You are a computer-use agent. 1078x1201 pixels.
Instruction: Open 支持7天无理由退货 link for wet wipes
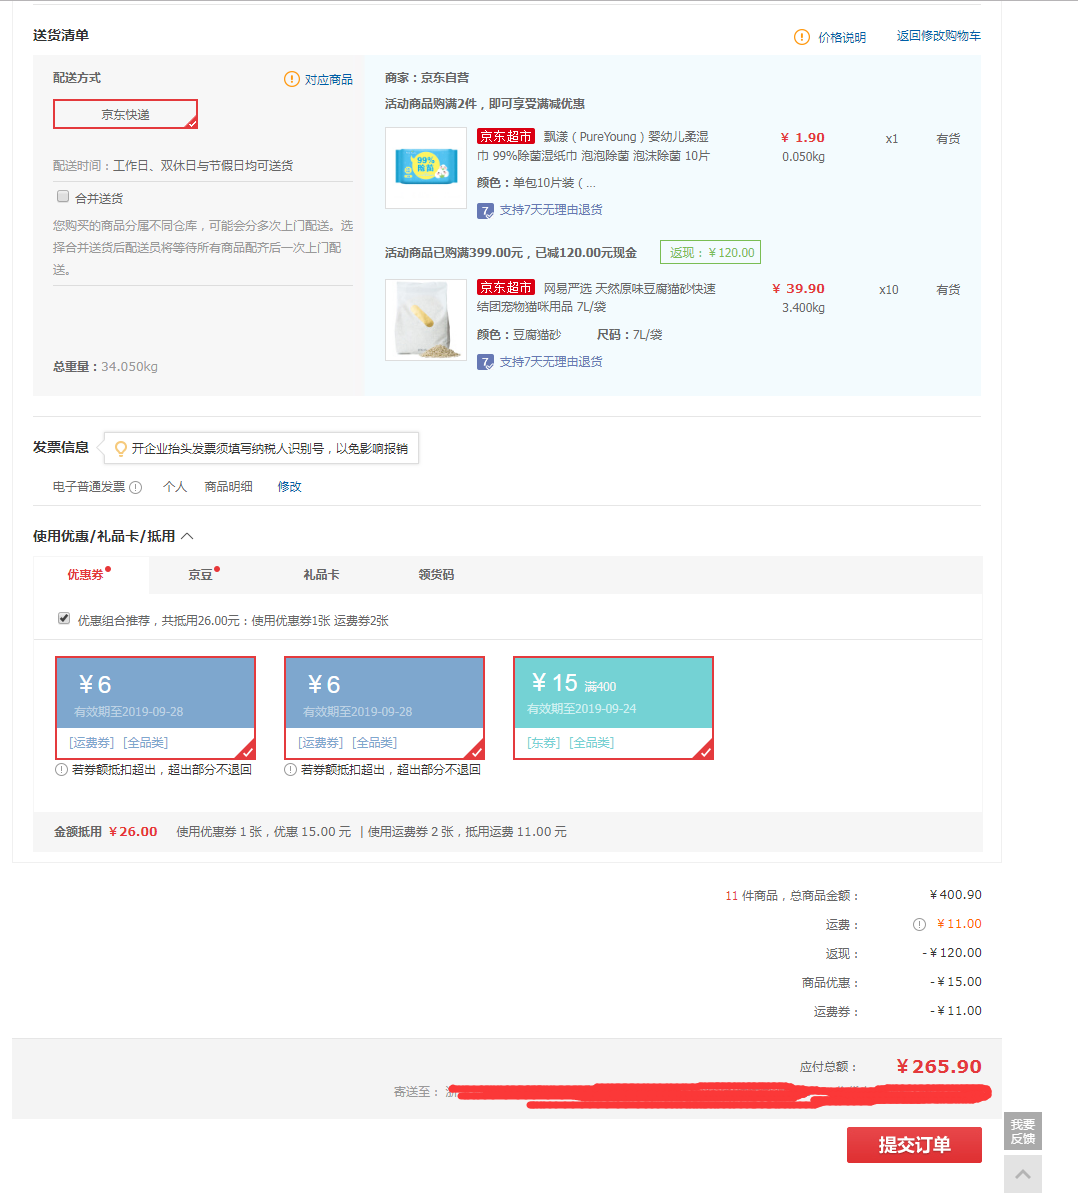pos(551,210)
